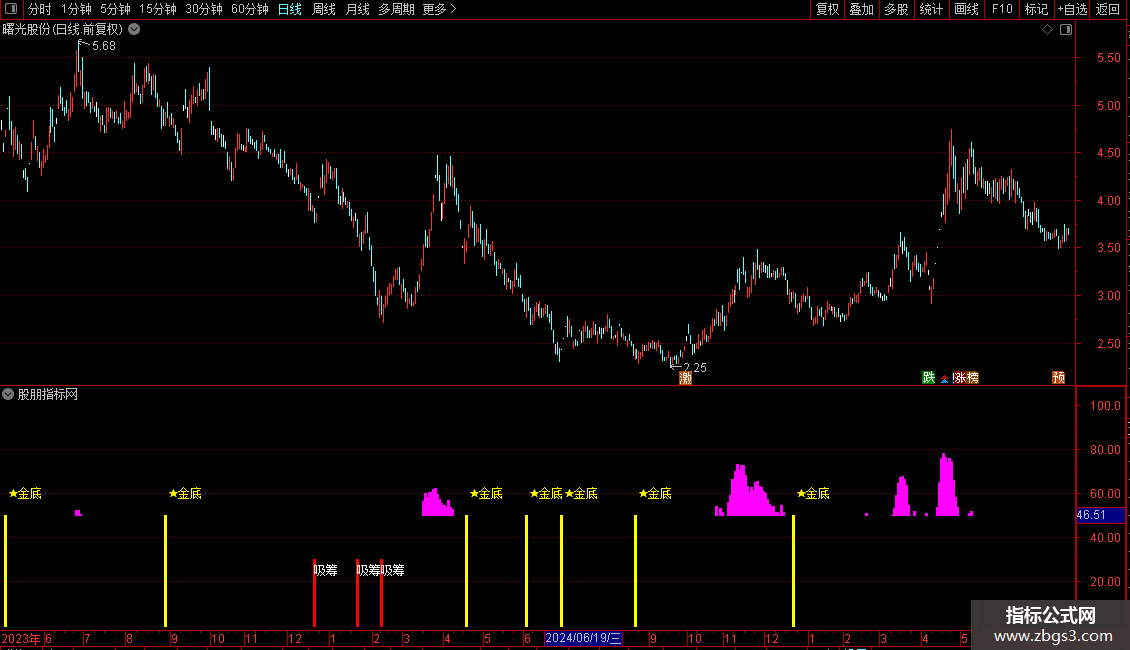Click the rightmost ★金底 signal label

[x=813, y=494]
